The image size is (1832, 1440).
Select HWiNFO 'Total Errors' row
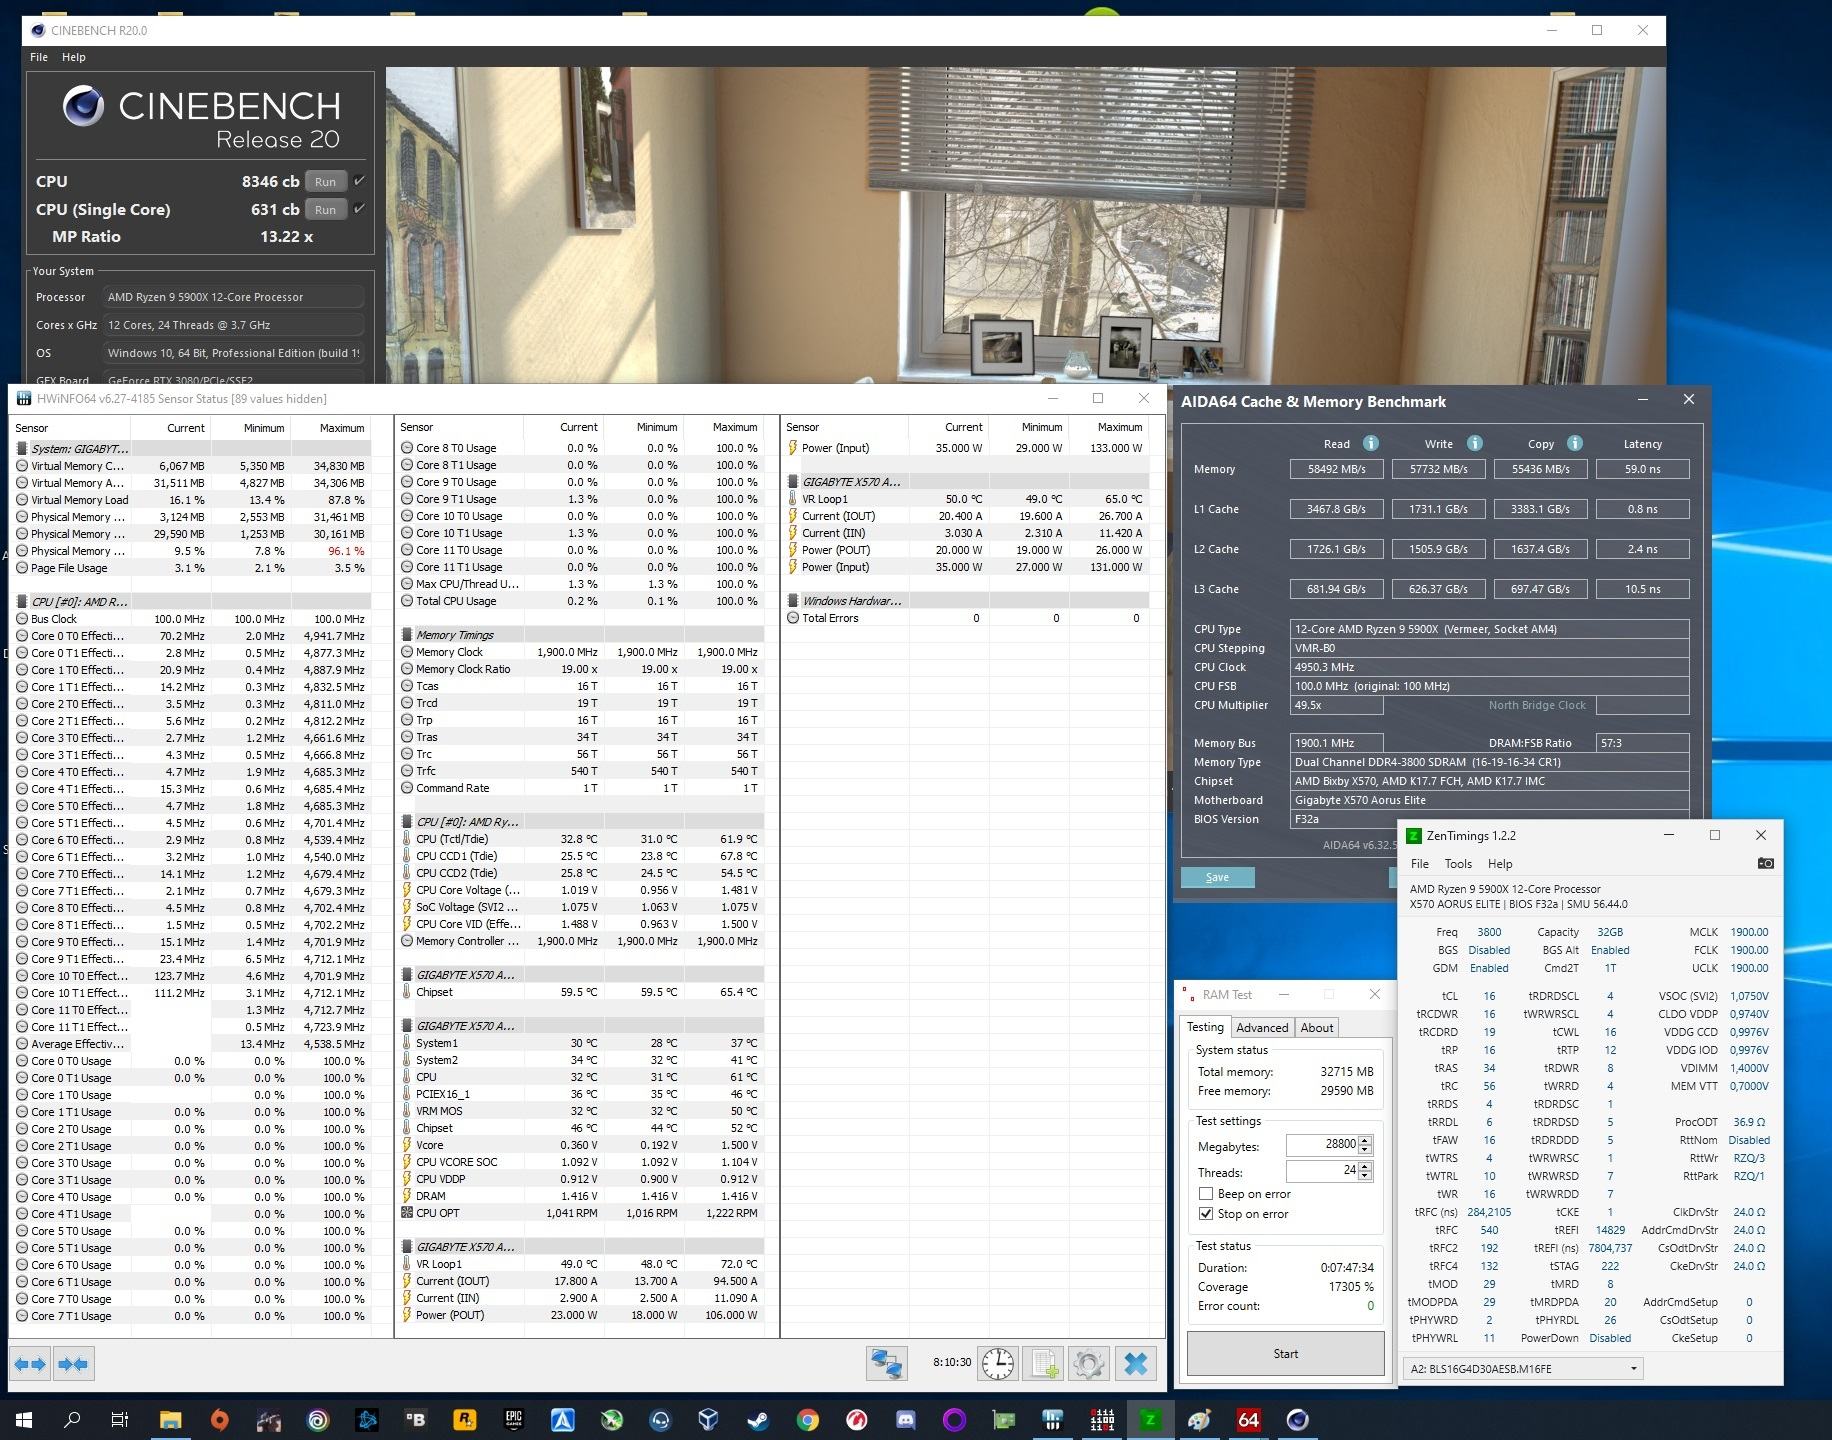click(x=965, y=618)
